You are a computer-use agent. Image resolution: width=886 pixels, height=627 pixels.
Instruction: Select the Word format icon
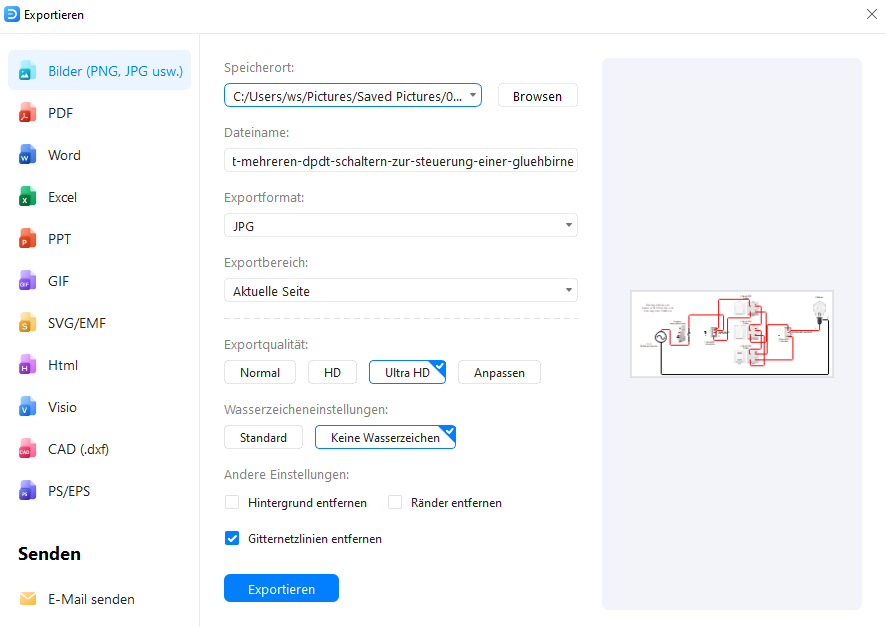pyautogui.click(x=28, y=156)
